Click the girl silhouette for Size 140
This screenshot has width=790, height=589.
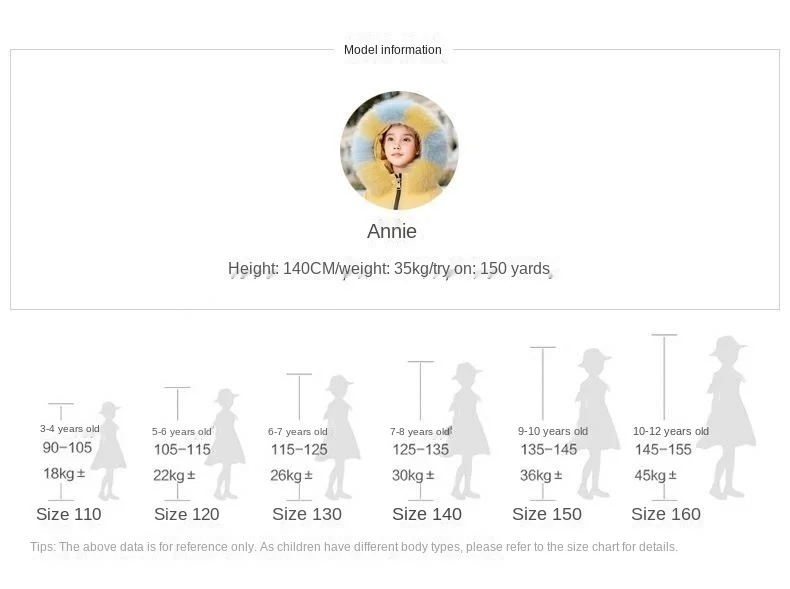click(x=465, y=432)
